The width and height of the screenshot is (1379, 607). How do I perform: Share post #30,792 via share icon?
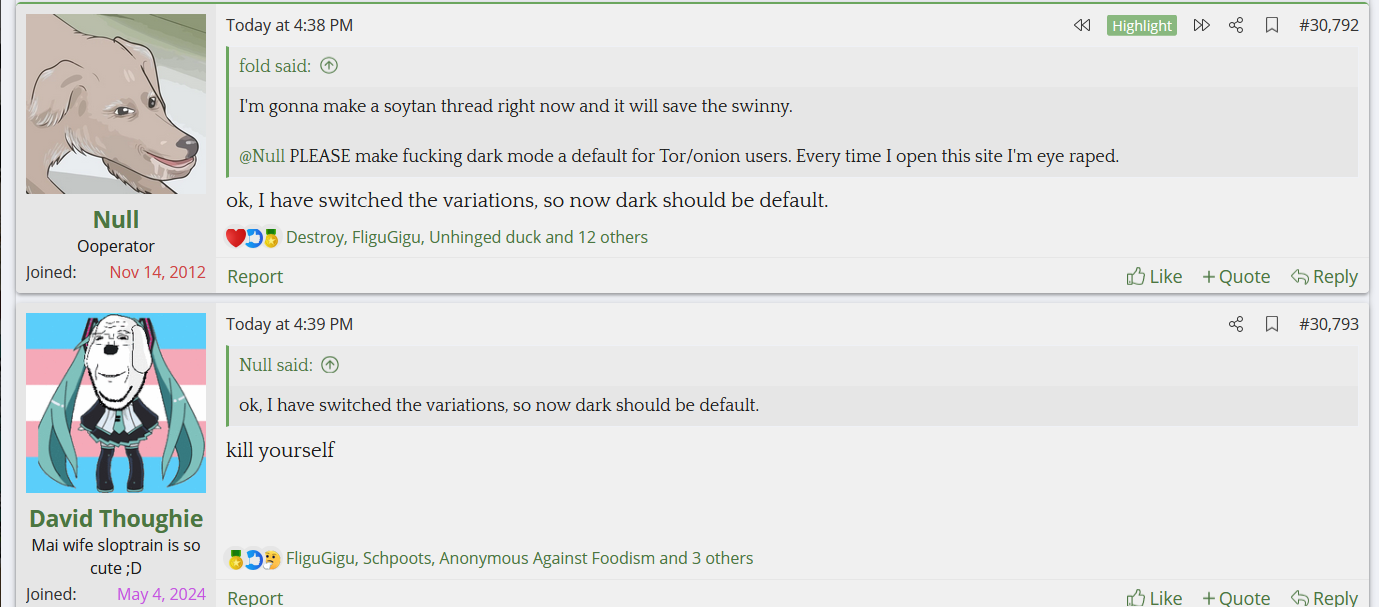tap(1236, 26)
